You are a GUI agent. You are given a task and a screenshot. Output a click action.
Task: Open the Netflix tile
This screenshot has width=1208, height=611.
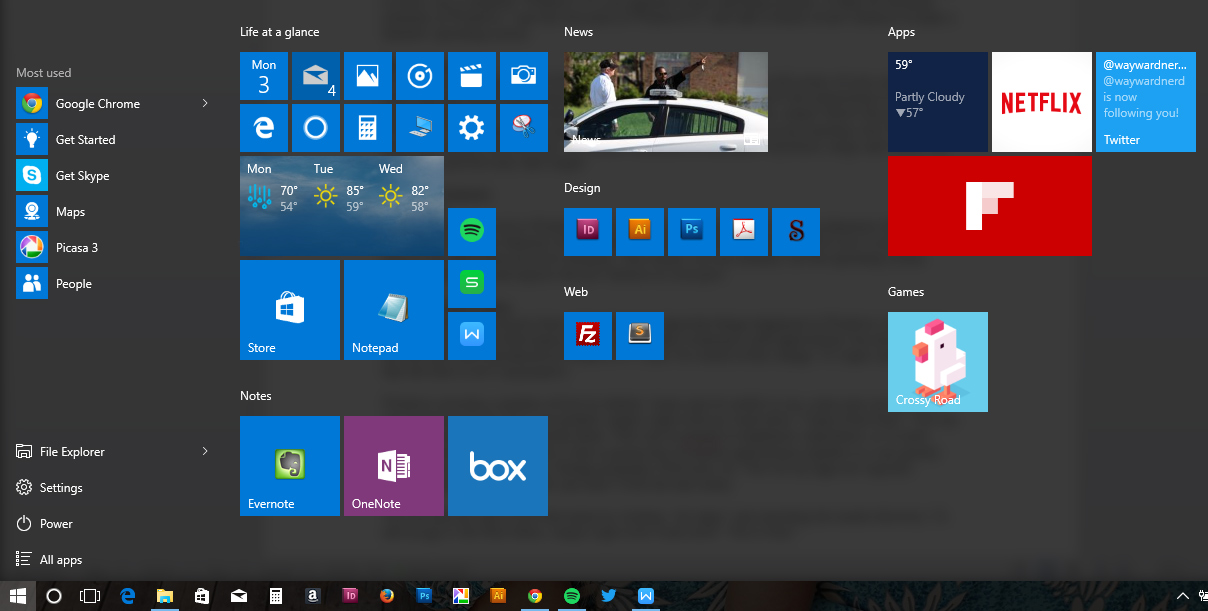[1042, 102]
